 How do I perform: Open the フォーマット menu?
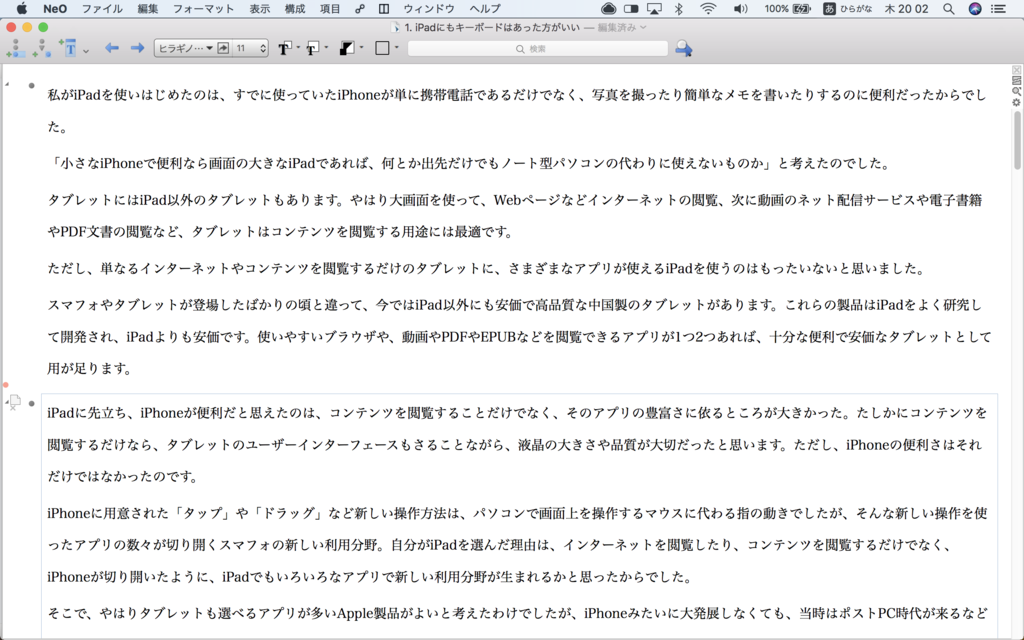coord(203,8)
